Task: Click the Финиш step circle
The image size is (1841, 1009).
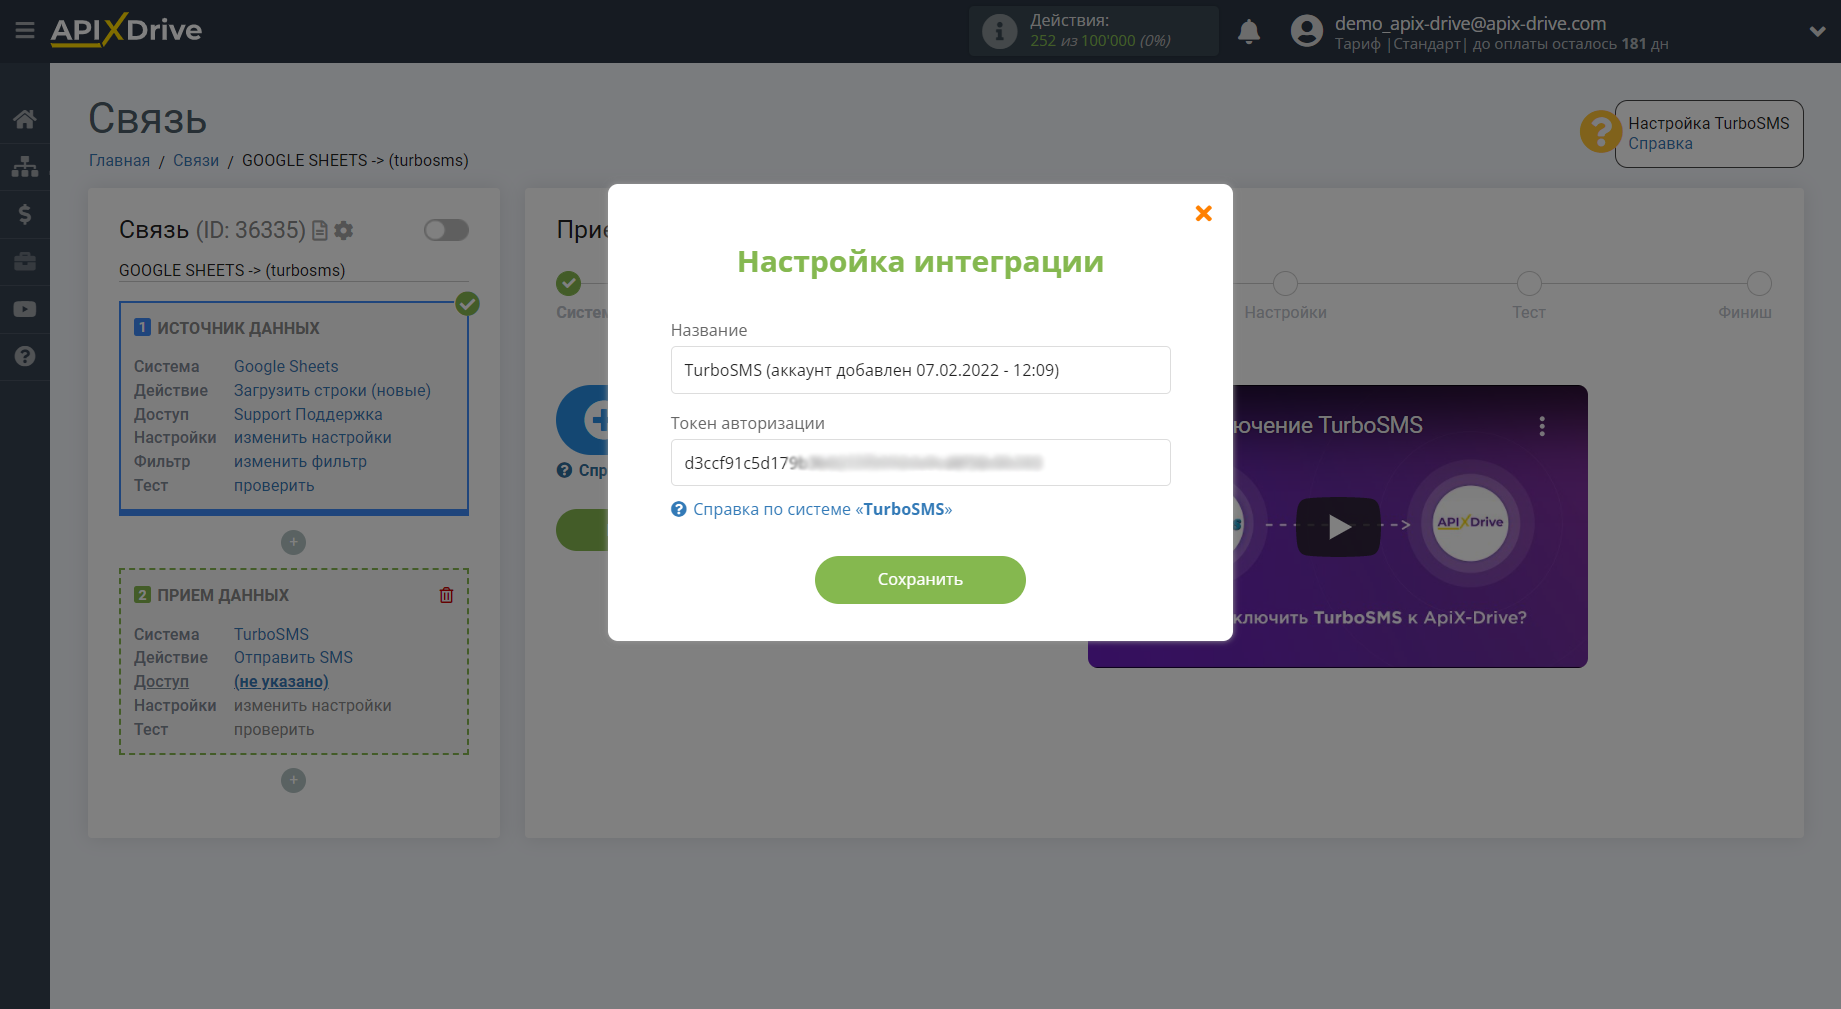Action: click(x=1759, y=284)
